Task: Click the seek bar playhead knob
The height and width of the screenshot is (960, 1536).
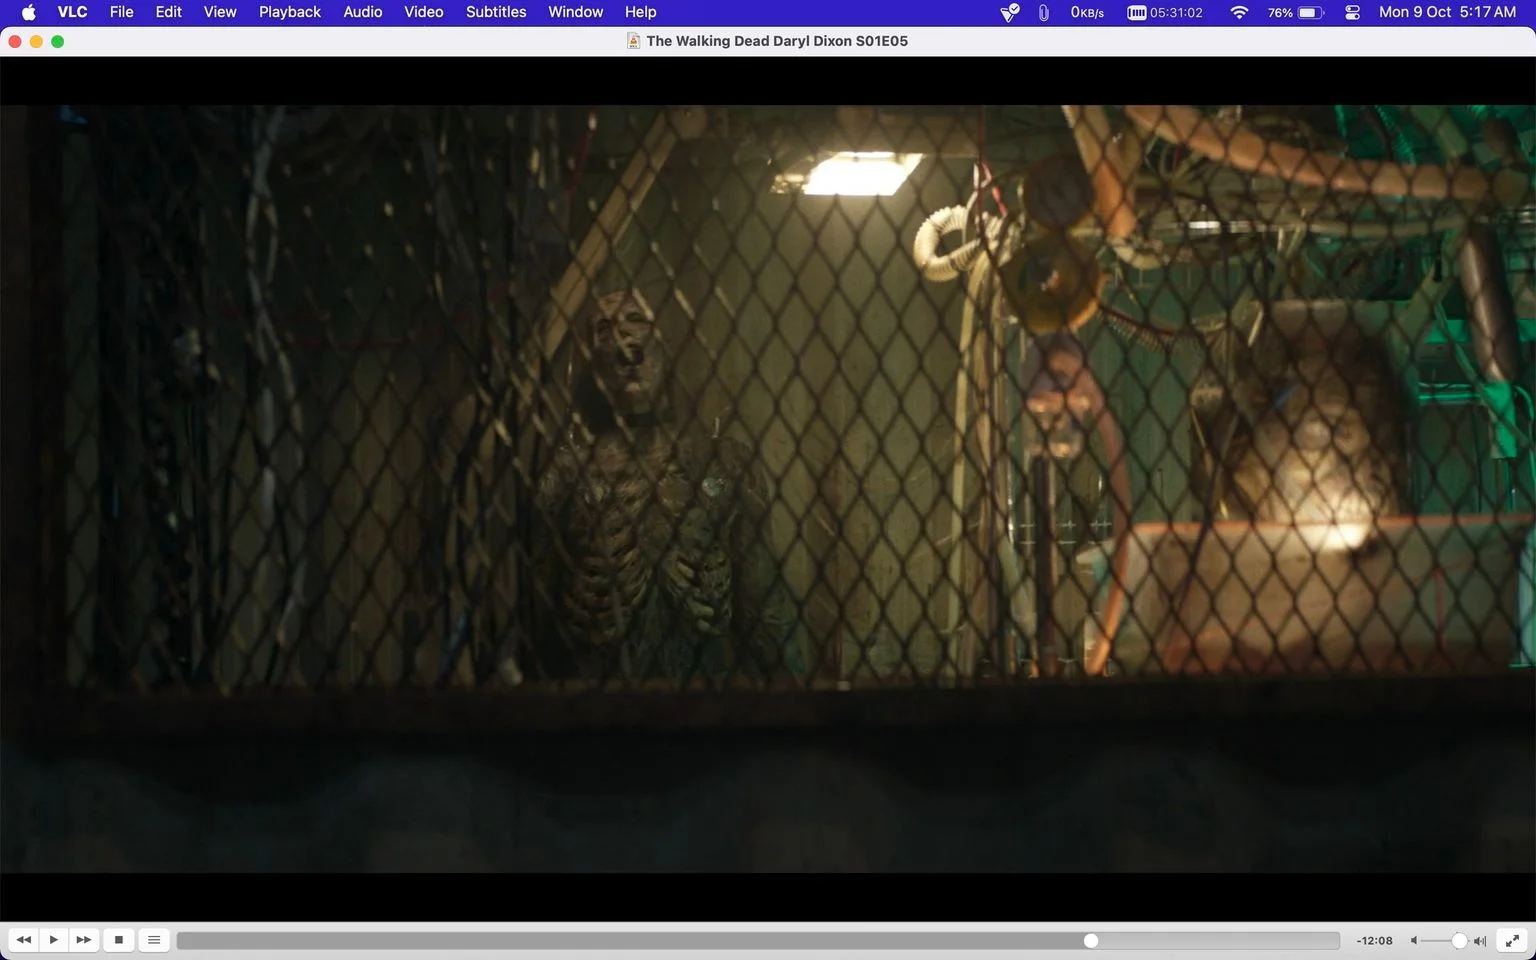Action: coord(1091,941)
